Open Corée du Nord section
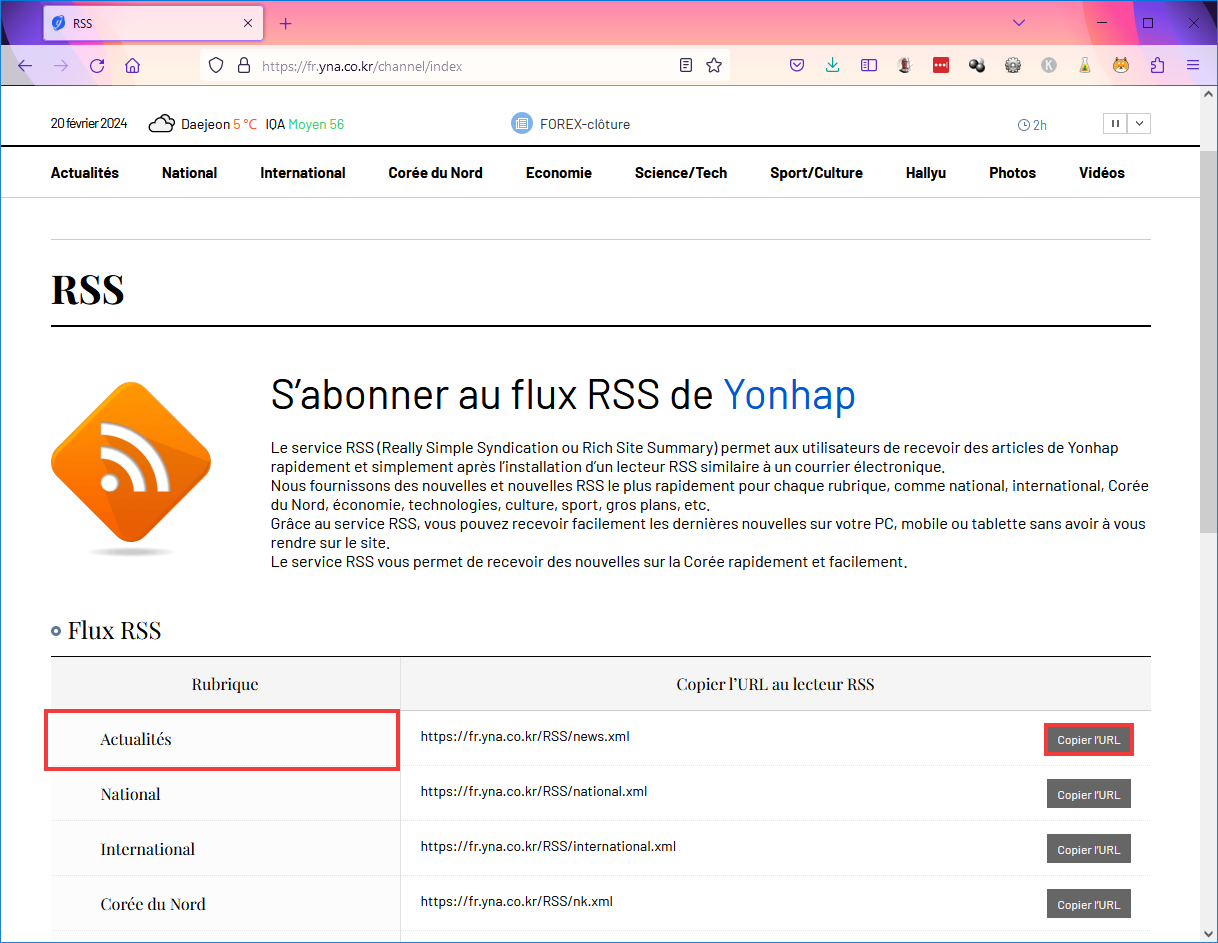This screenshot has width=1218, height=943. (435, 173)
